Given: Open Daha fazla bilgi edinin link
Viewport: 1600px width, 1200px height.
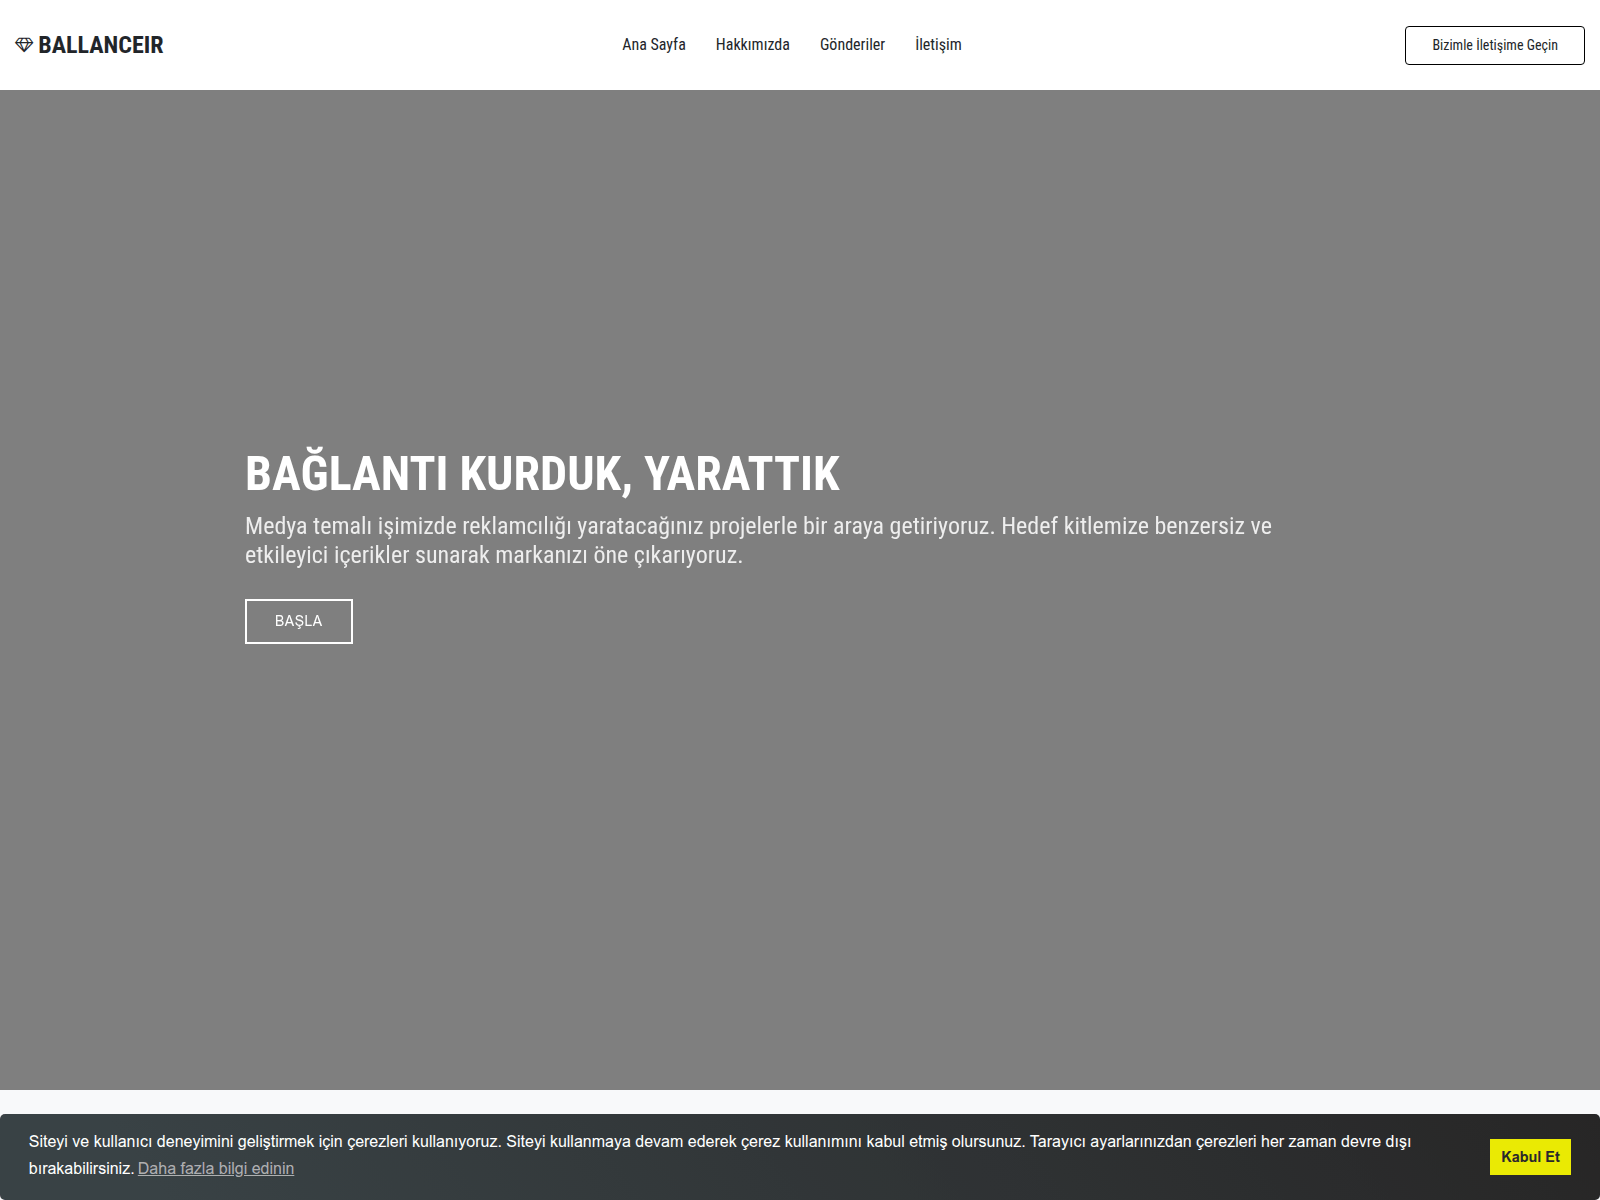Looking at the screenshot, I should (x=216, y=1167).
